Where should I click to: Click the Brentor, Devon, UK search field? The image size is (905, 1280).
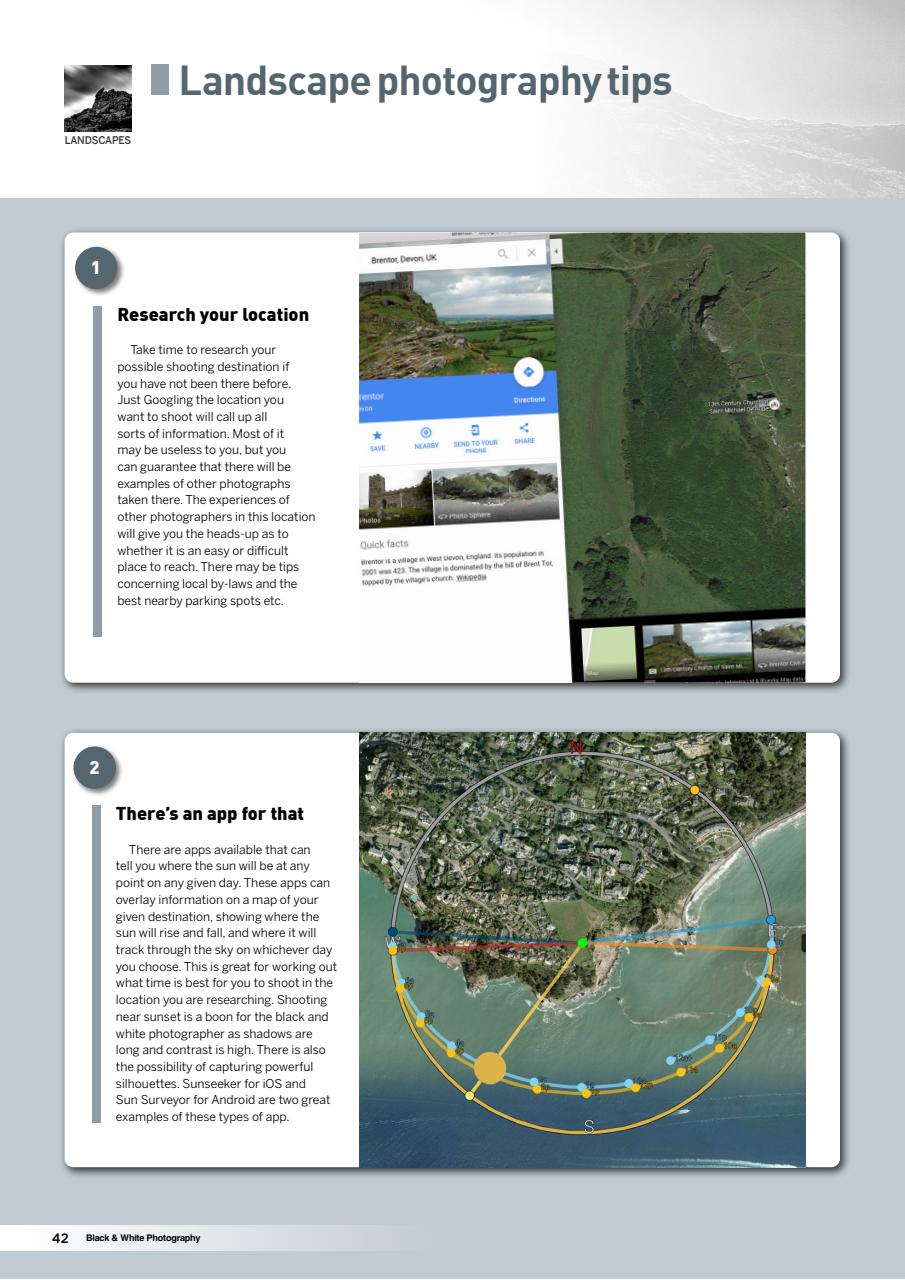[425, 257]
